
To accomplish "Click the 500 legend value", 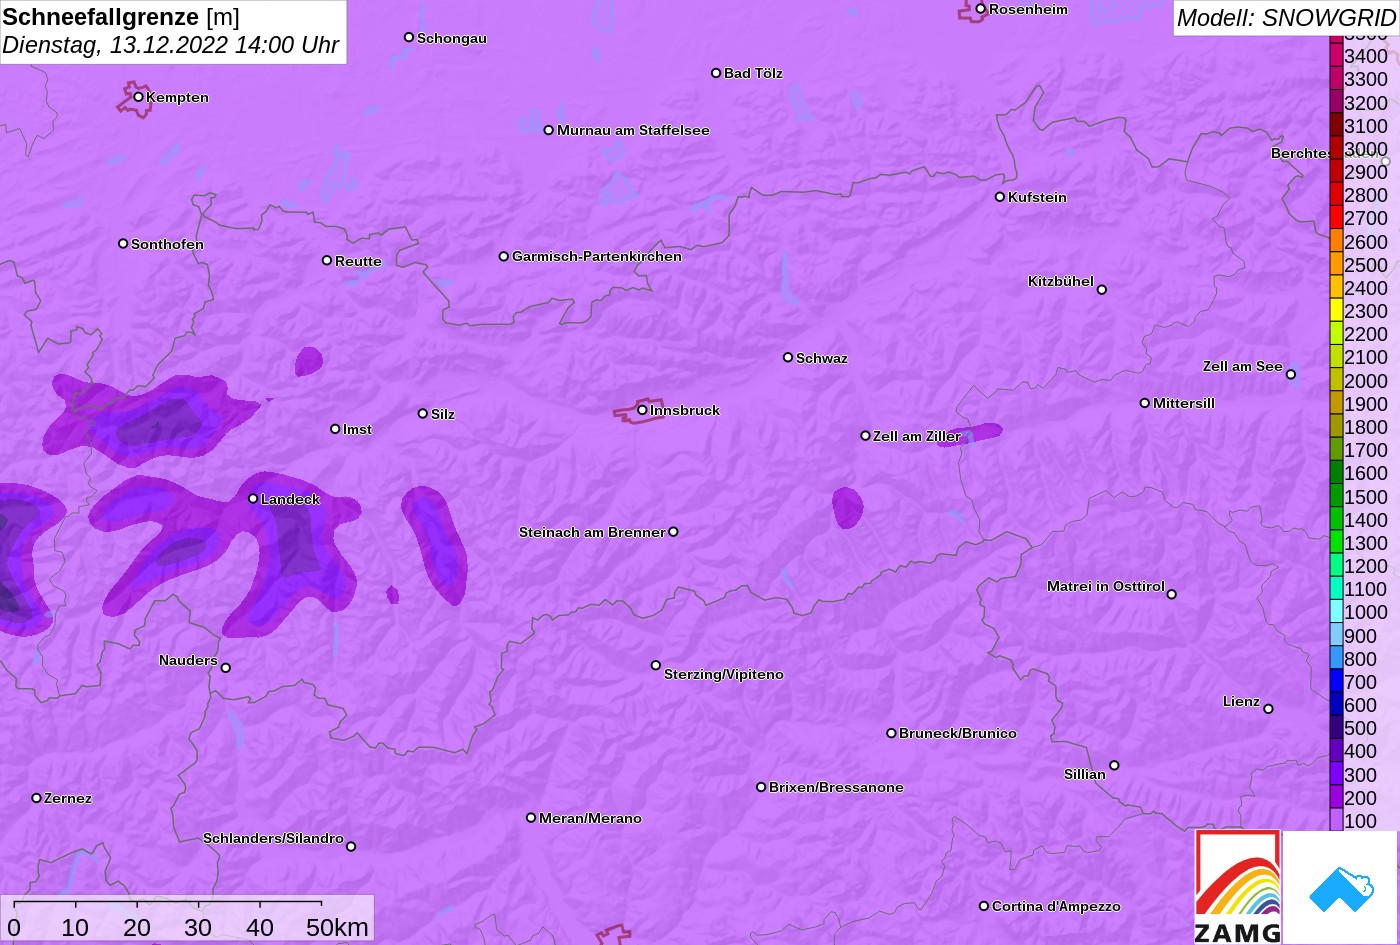I will click(x=1361, y=729).
